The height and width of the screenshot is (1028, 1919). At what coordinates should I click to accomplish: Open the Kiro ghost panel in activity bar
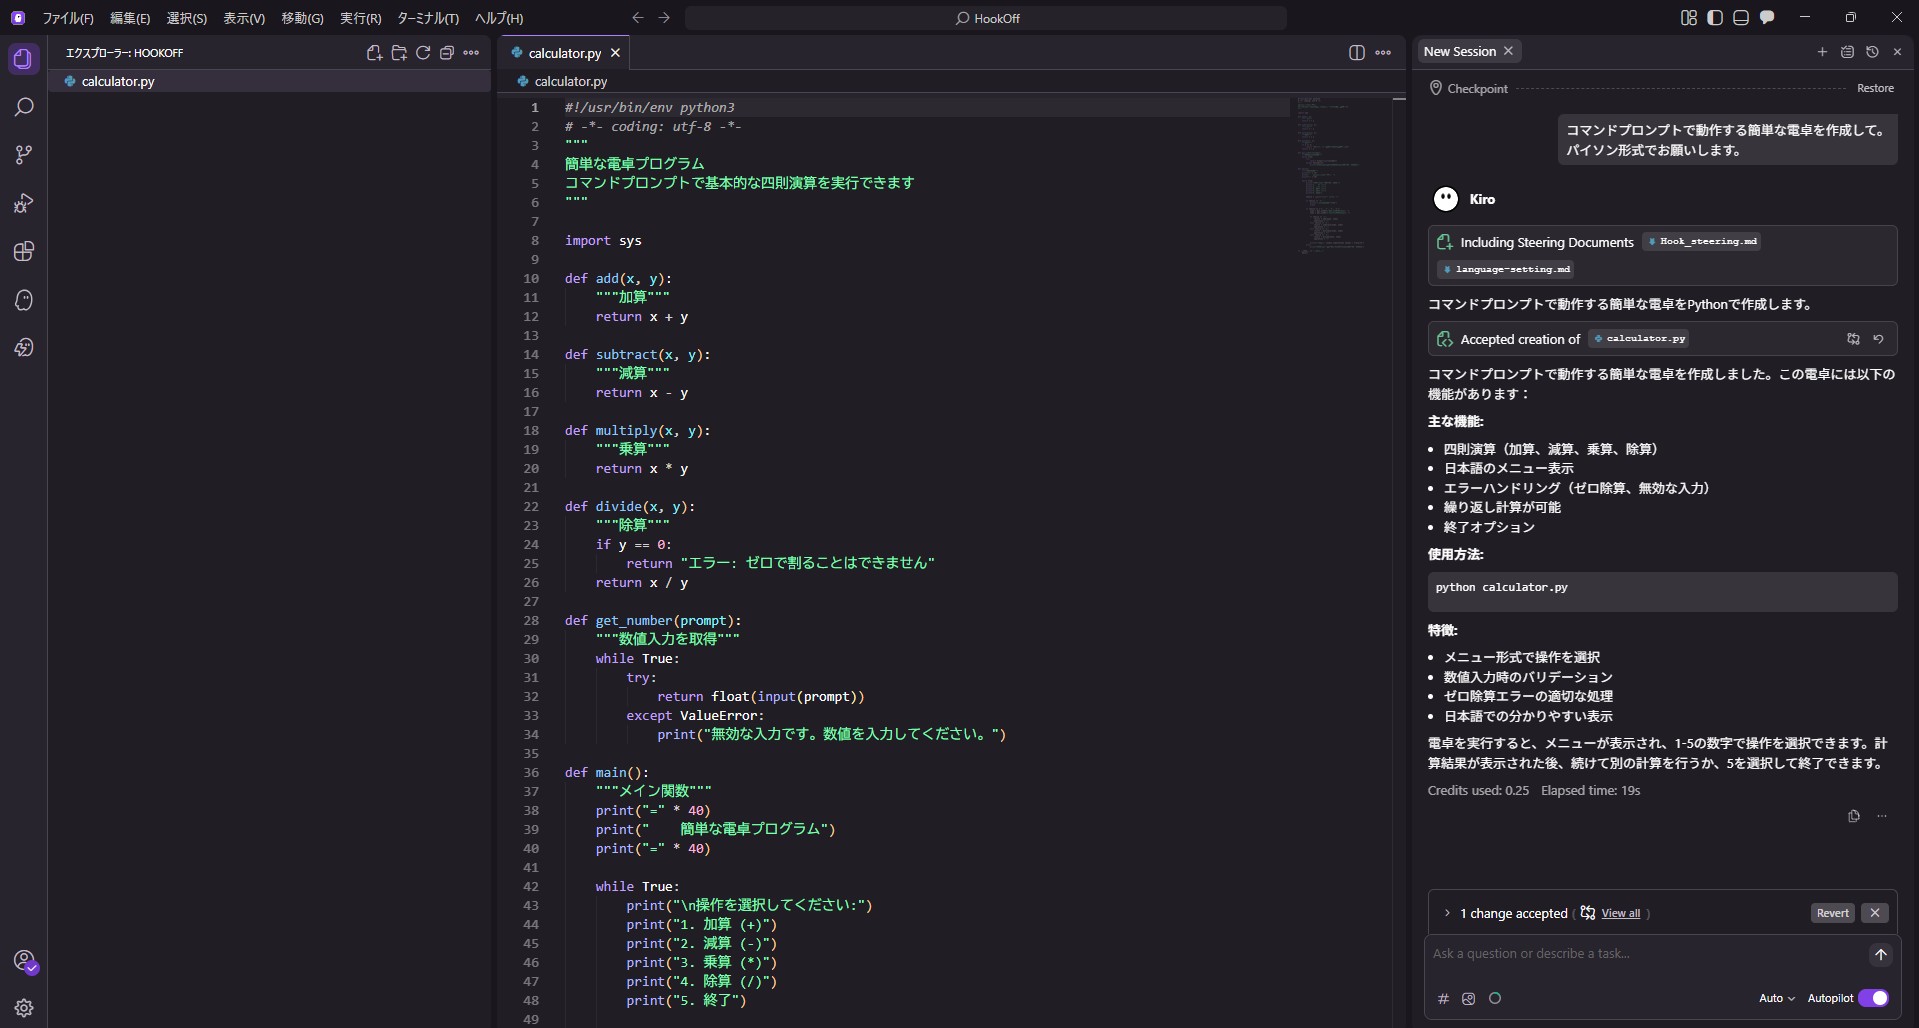(24, 300)
